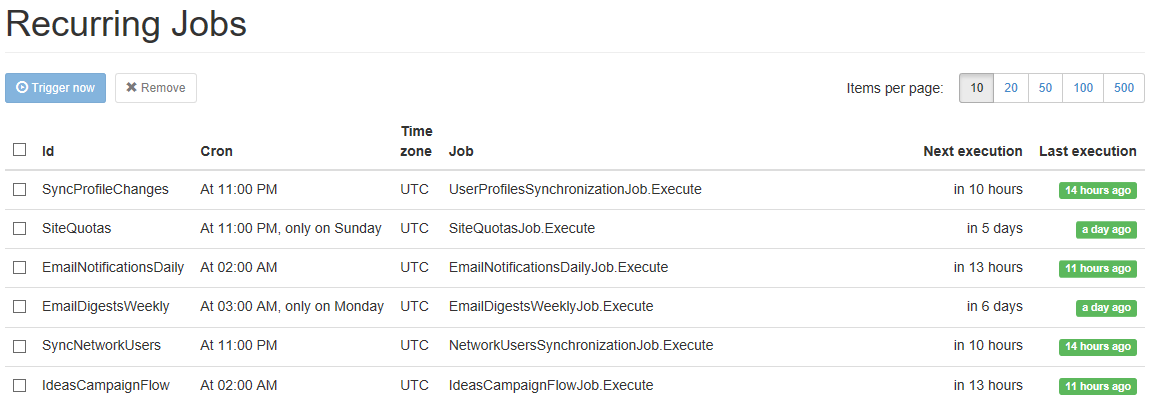This screenshot has width=1155, height=415.
Task: Tick the EmailNotificationsDaily checkbox
Action: [20, 268]
